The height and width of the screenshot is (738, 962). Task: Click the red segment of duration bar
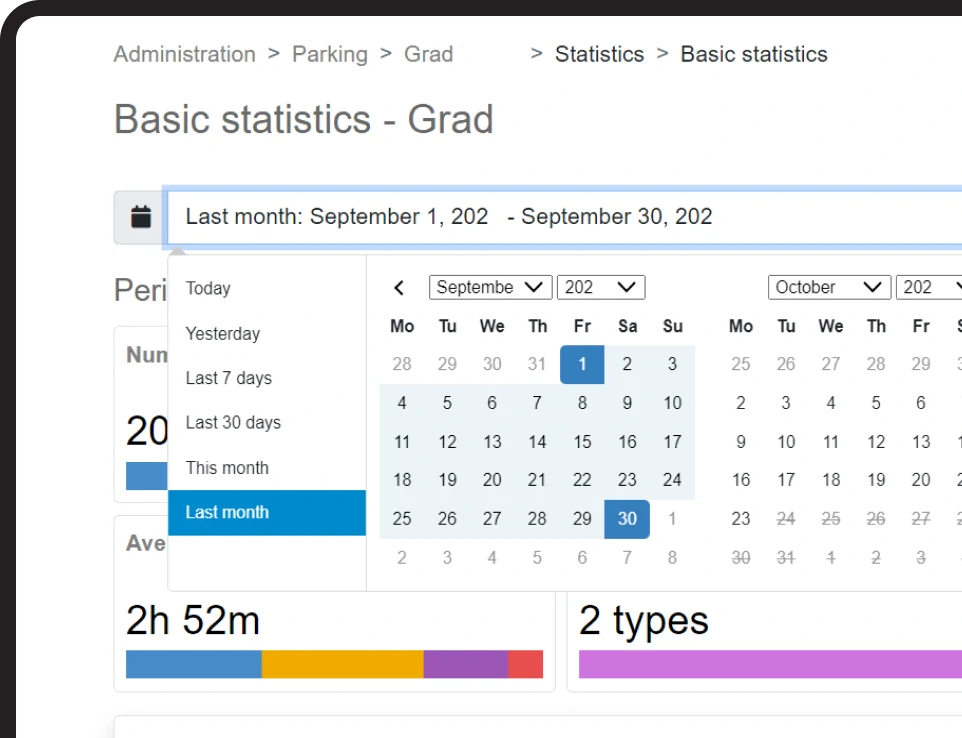click(x=525, y=664)
